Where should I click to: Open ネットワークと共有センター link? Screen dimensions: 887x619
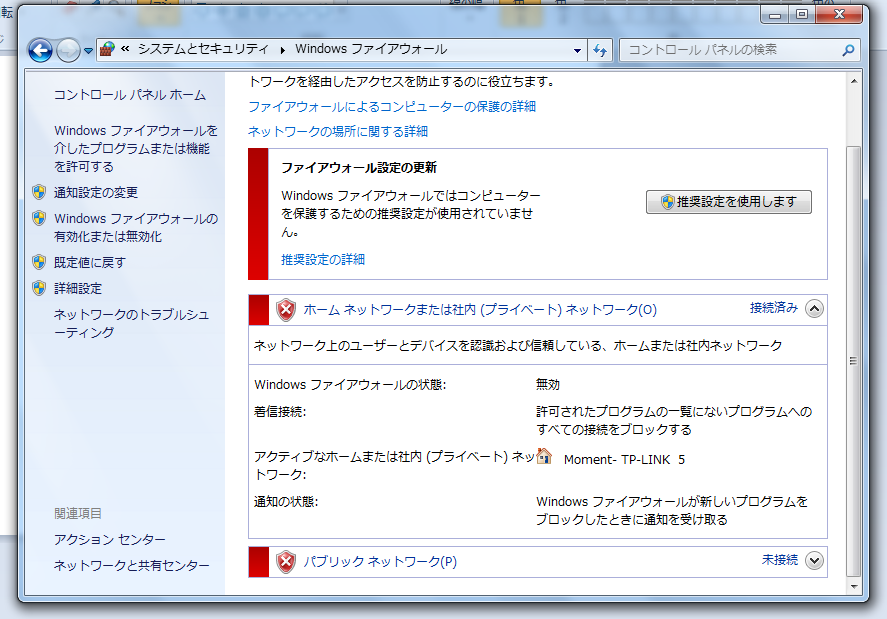(131, 565)
